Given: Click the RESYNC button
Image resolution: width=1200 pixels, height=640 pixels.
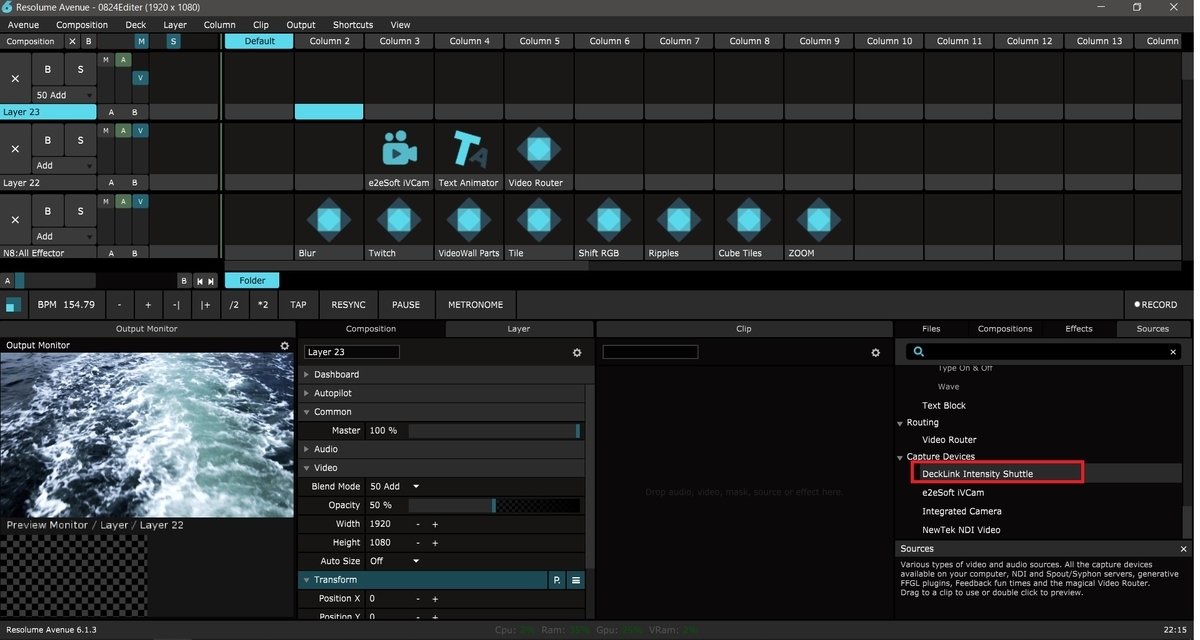Looking at the screenshot, I should tap(348, 304).
